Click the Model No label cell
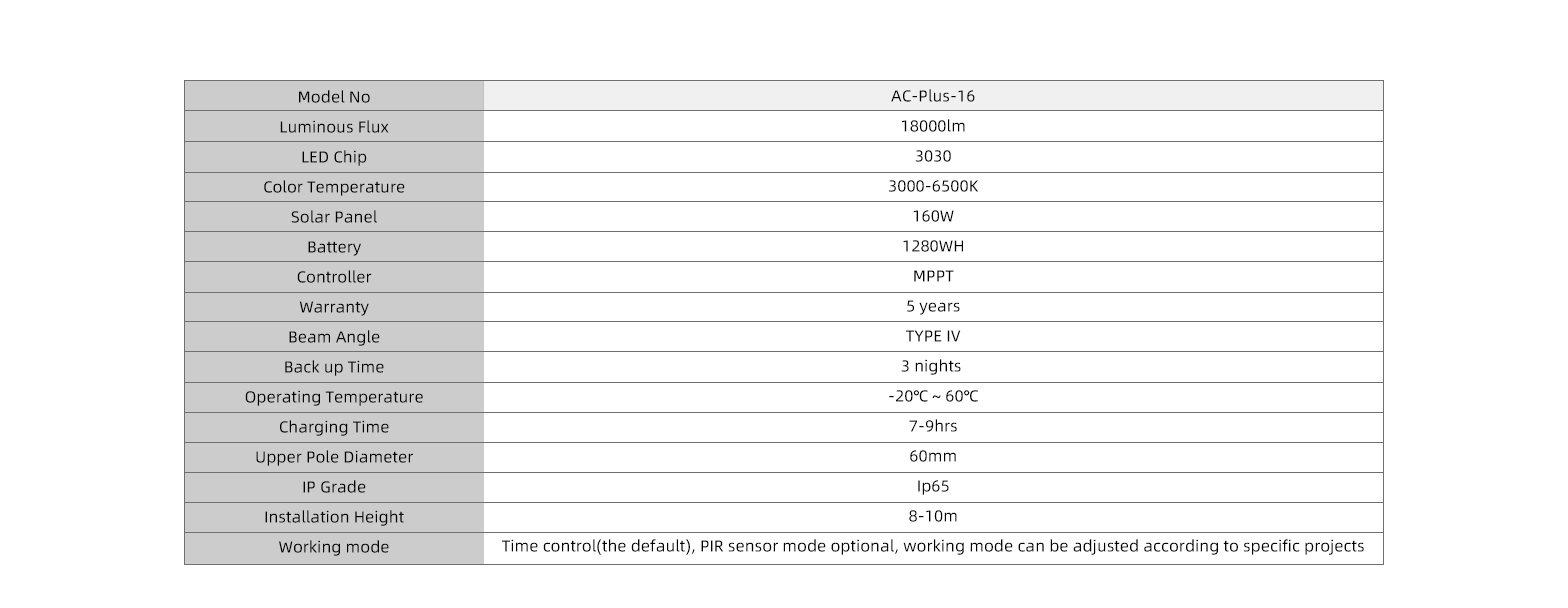 click(333, 97)
